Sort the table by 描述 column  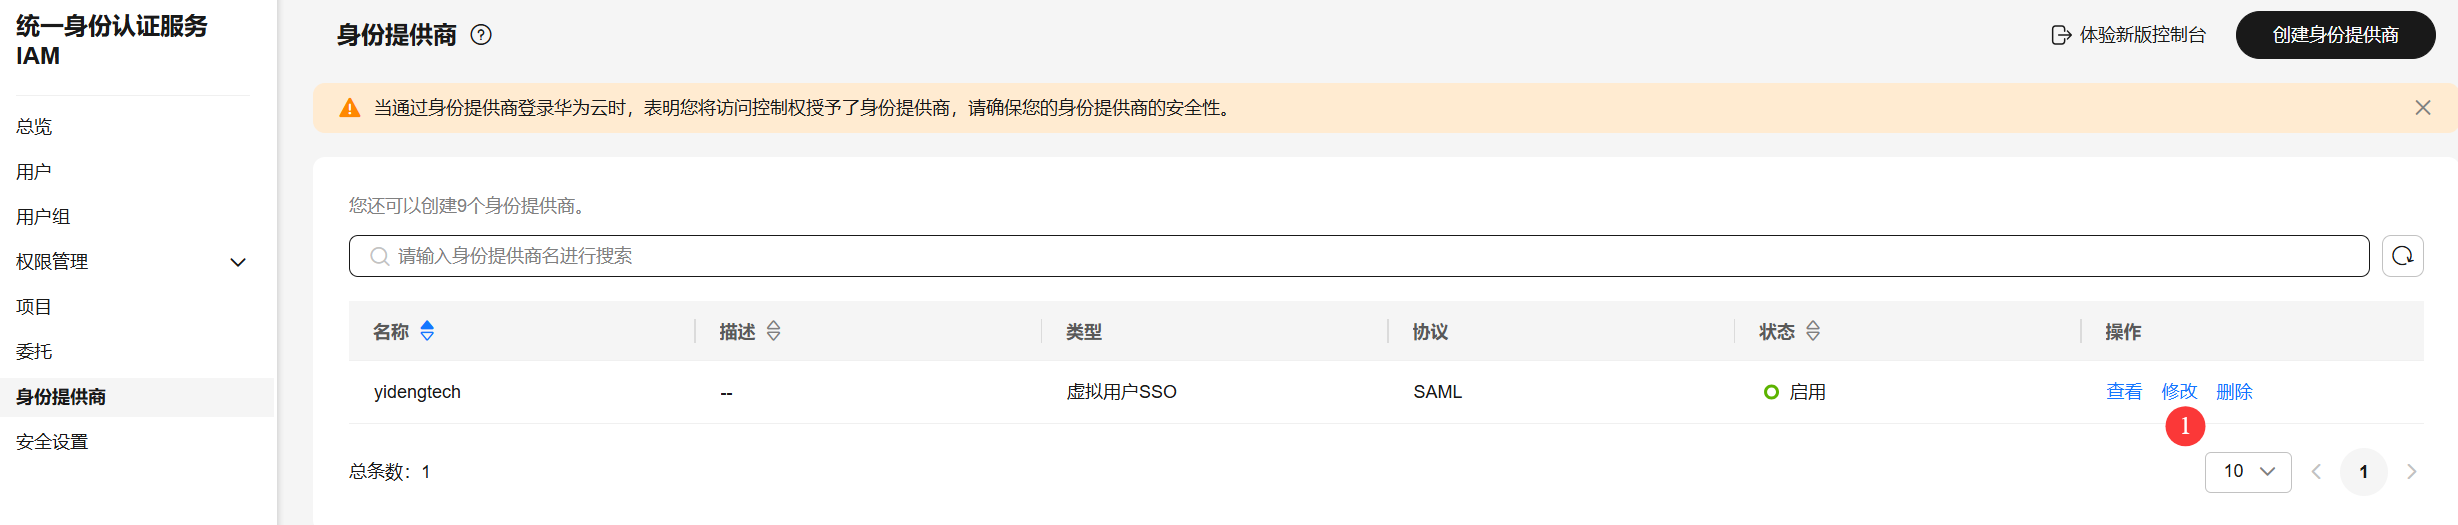click(773, 331)
